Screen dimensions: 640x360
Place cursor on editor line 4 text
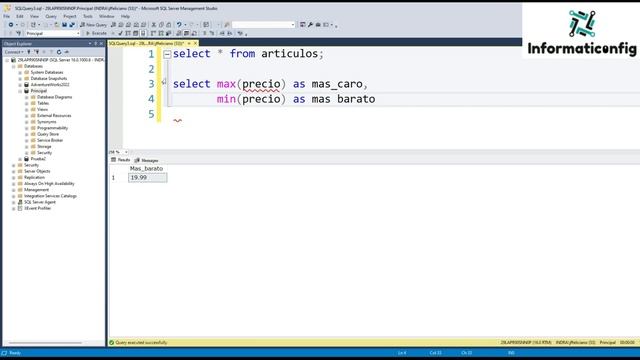point(296,99)
